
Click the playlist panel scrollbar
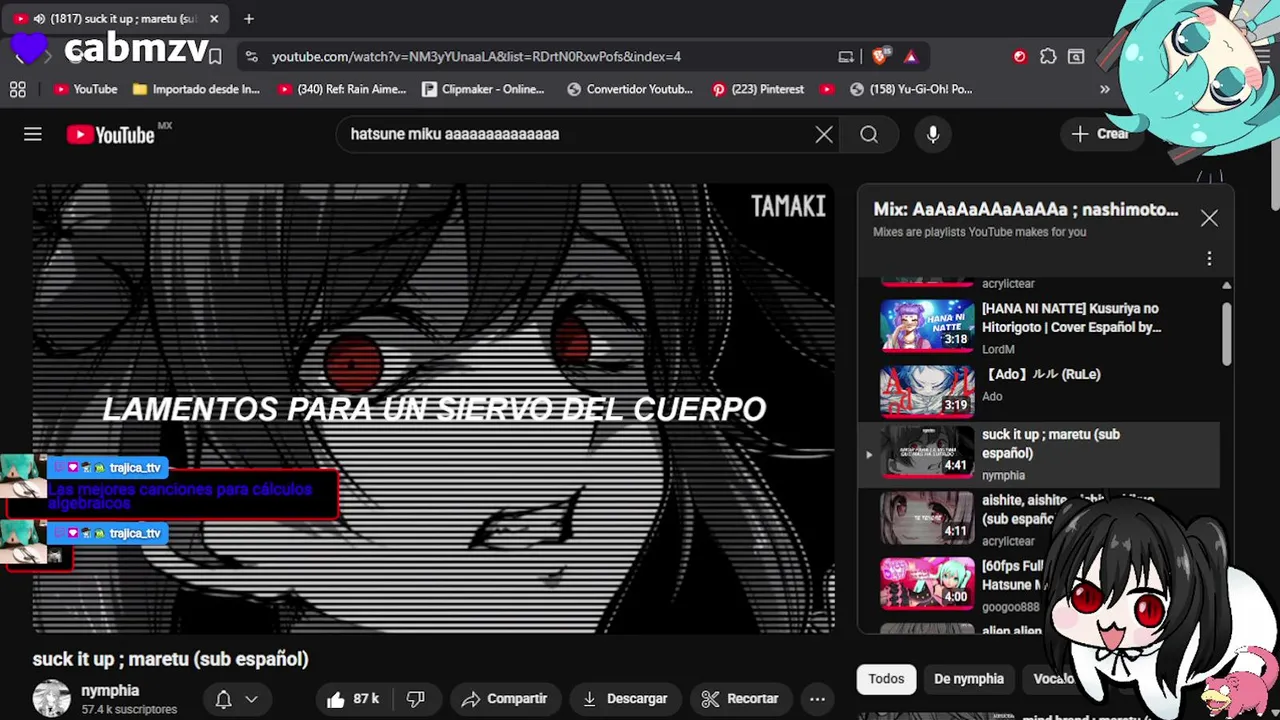click(x=1227, y=335)
